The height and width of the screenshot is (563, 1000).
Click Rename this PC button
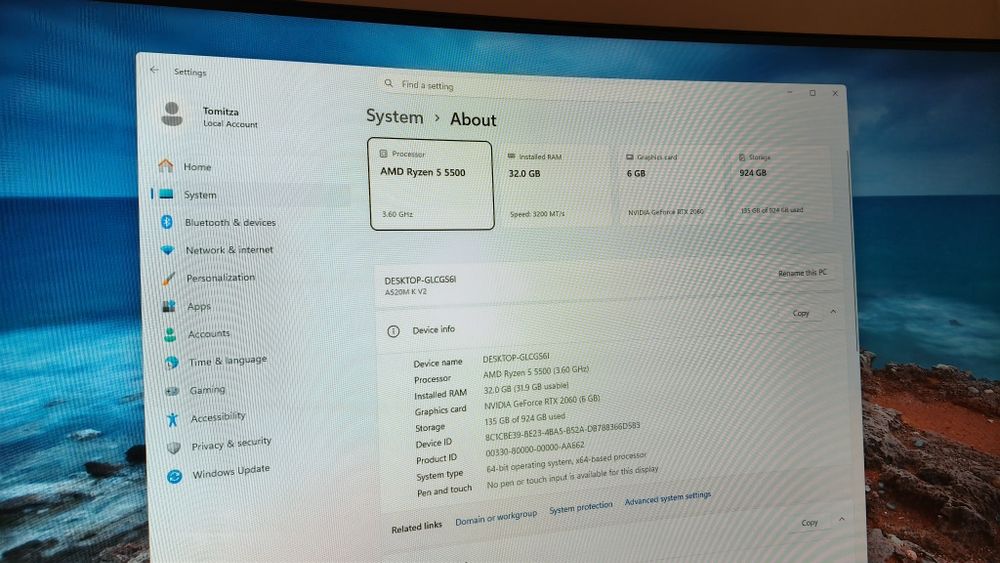(x=802, y=272)
